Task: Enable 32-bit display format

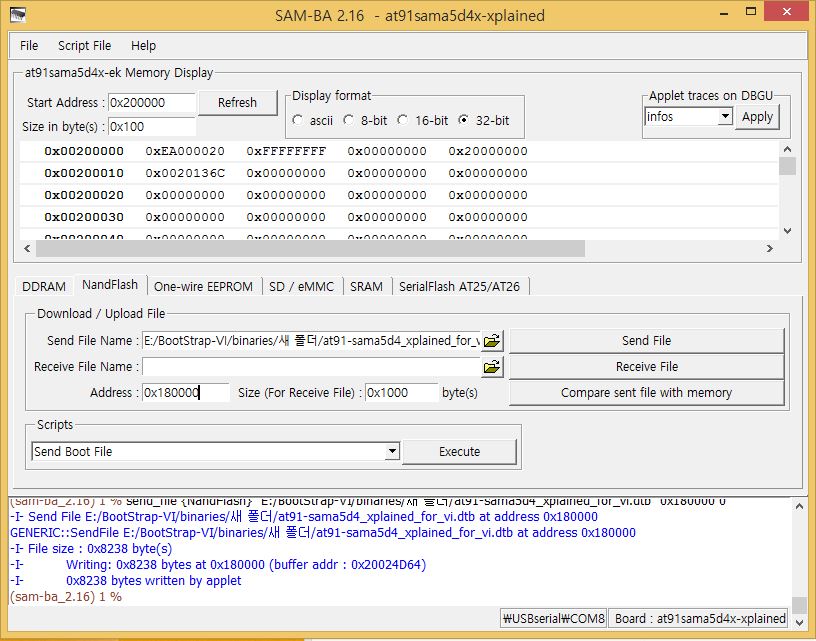Action: pyautogui.click(x=463, y=120)
